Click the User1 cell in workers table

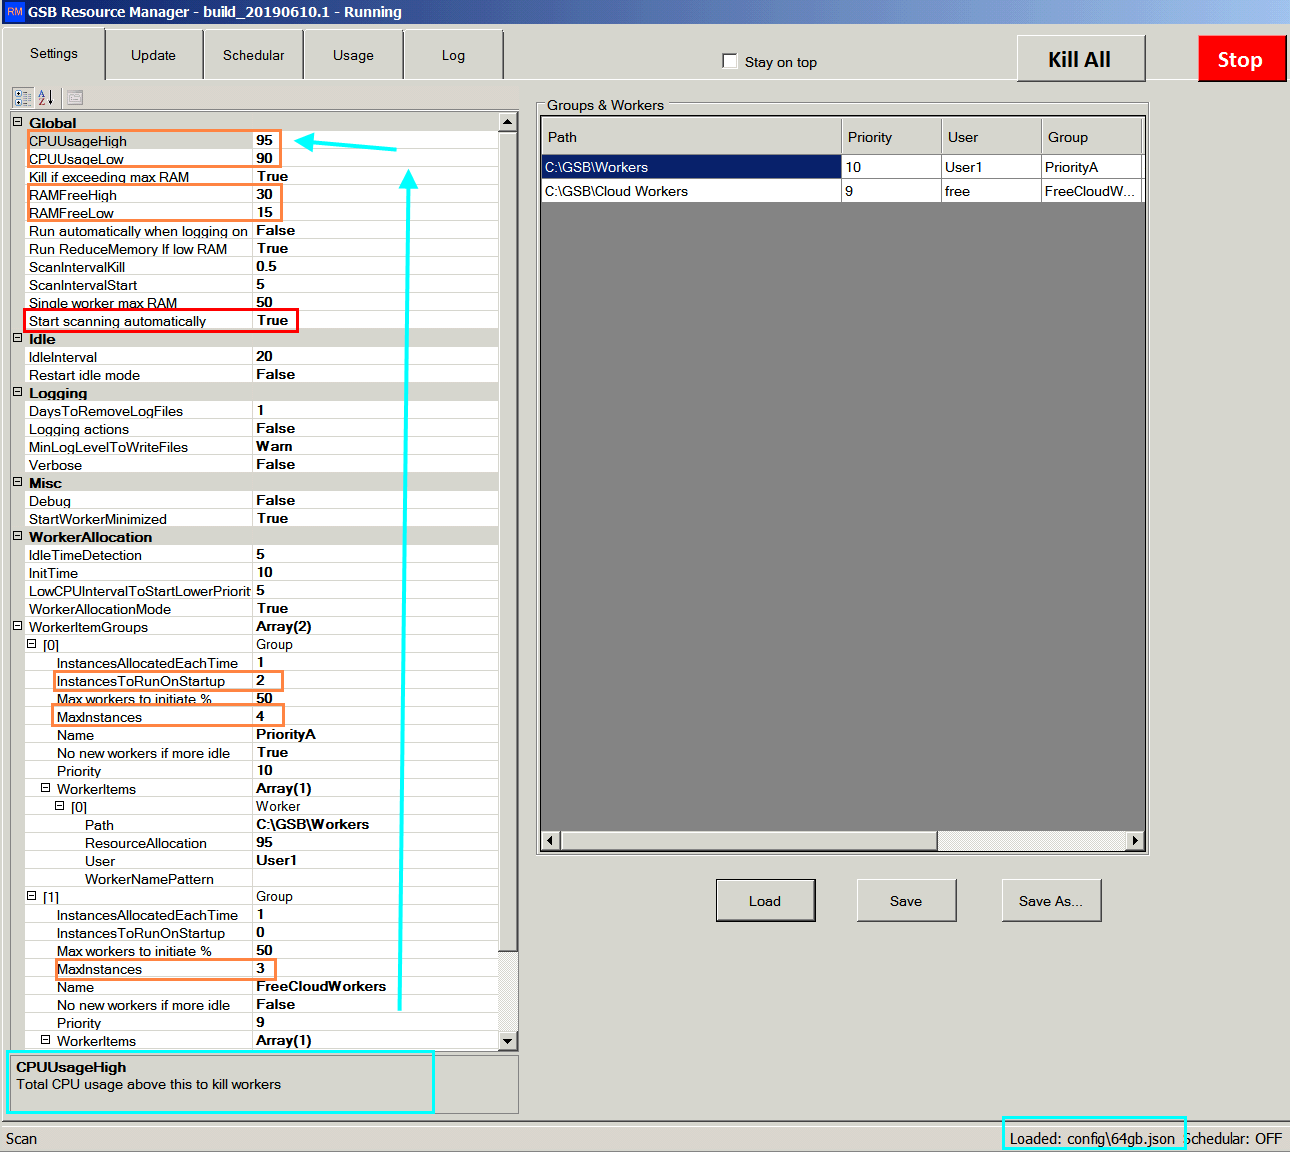pyautogui.click(x=991, y=167)
